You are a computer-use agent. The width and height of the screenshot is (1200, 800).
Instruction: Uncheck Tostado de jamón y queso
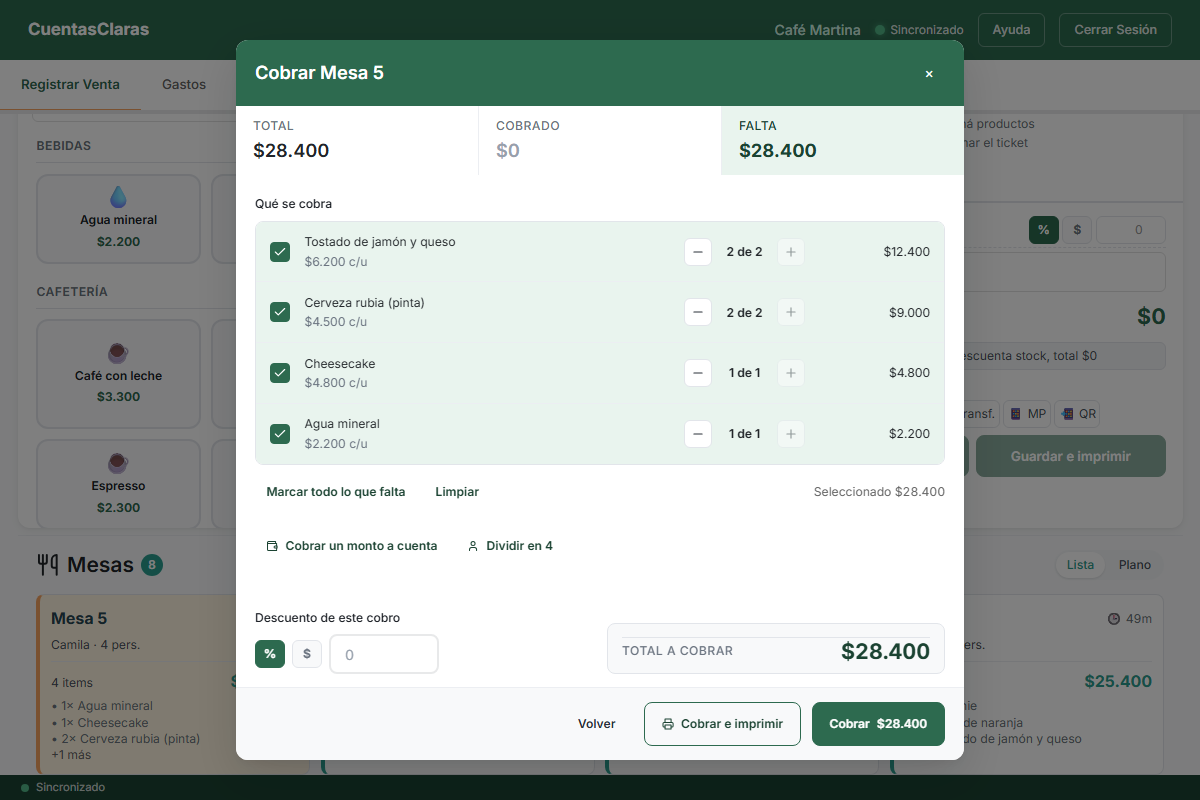[x=280, y=252]
